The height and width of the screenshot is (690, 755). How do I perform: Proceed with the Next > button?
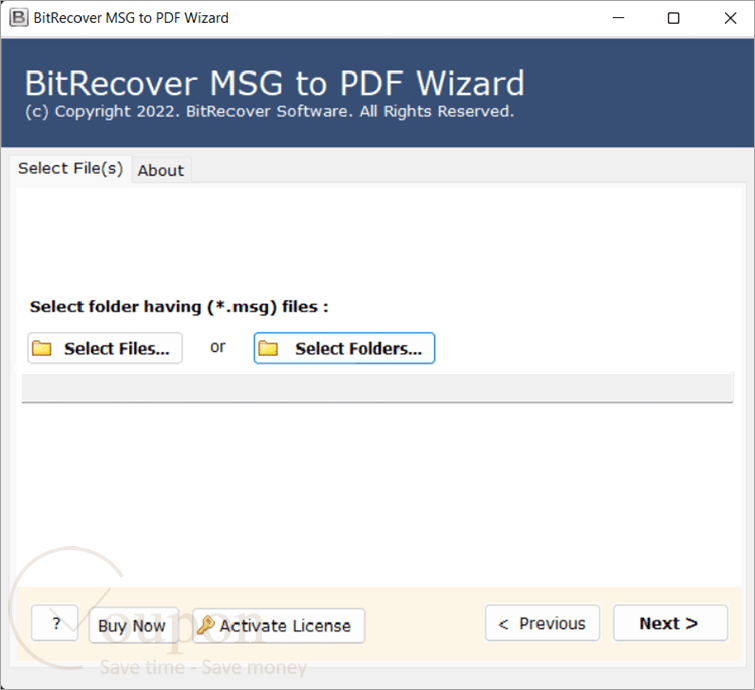pyautogui.click(x=670, y=623)
